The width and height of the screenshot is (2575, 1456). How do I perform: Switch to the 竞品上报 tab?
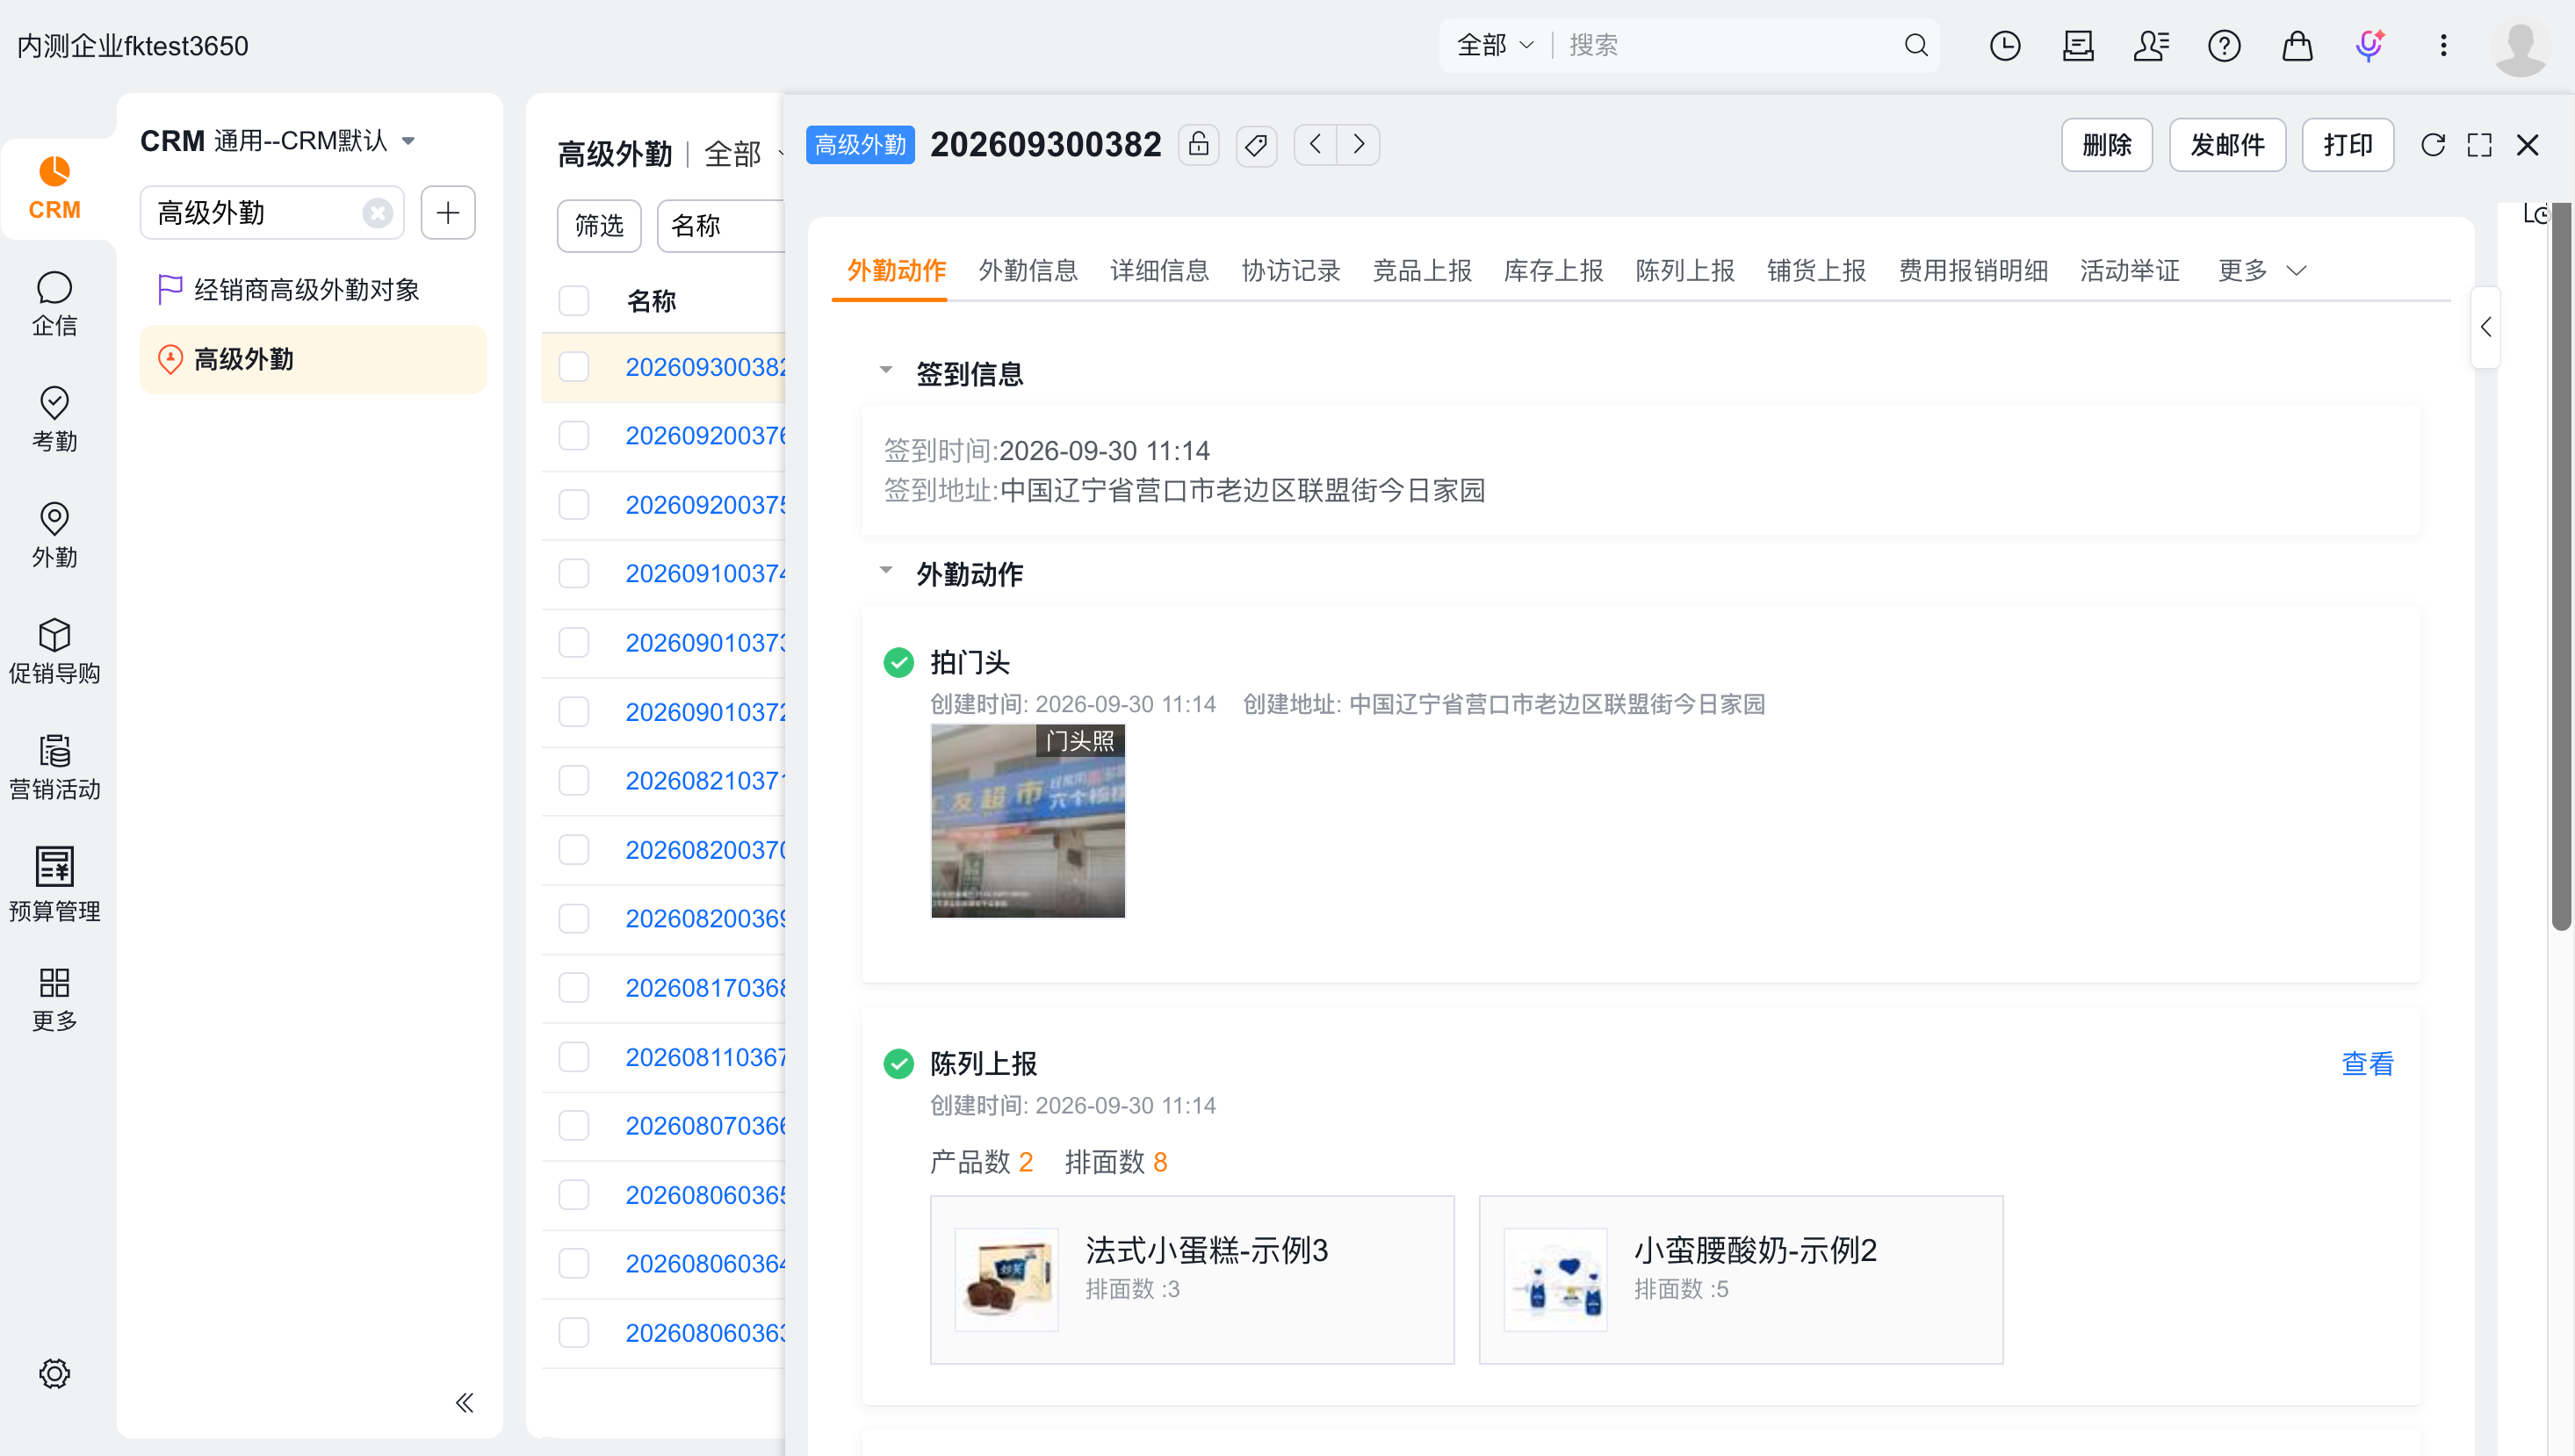[x=1422, y=271]
